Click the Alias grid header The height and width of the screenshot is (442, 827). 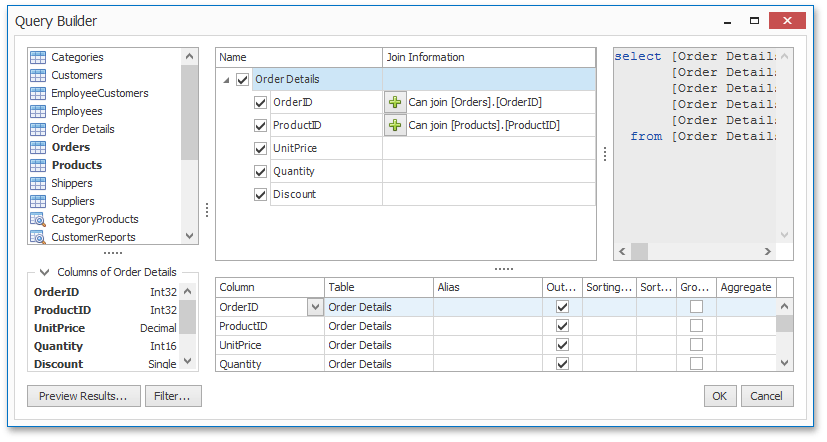(488, 287)
